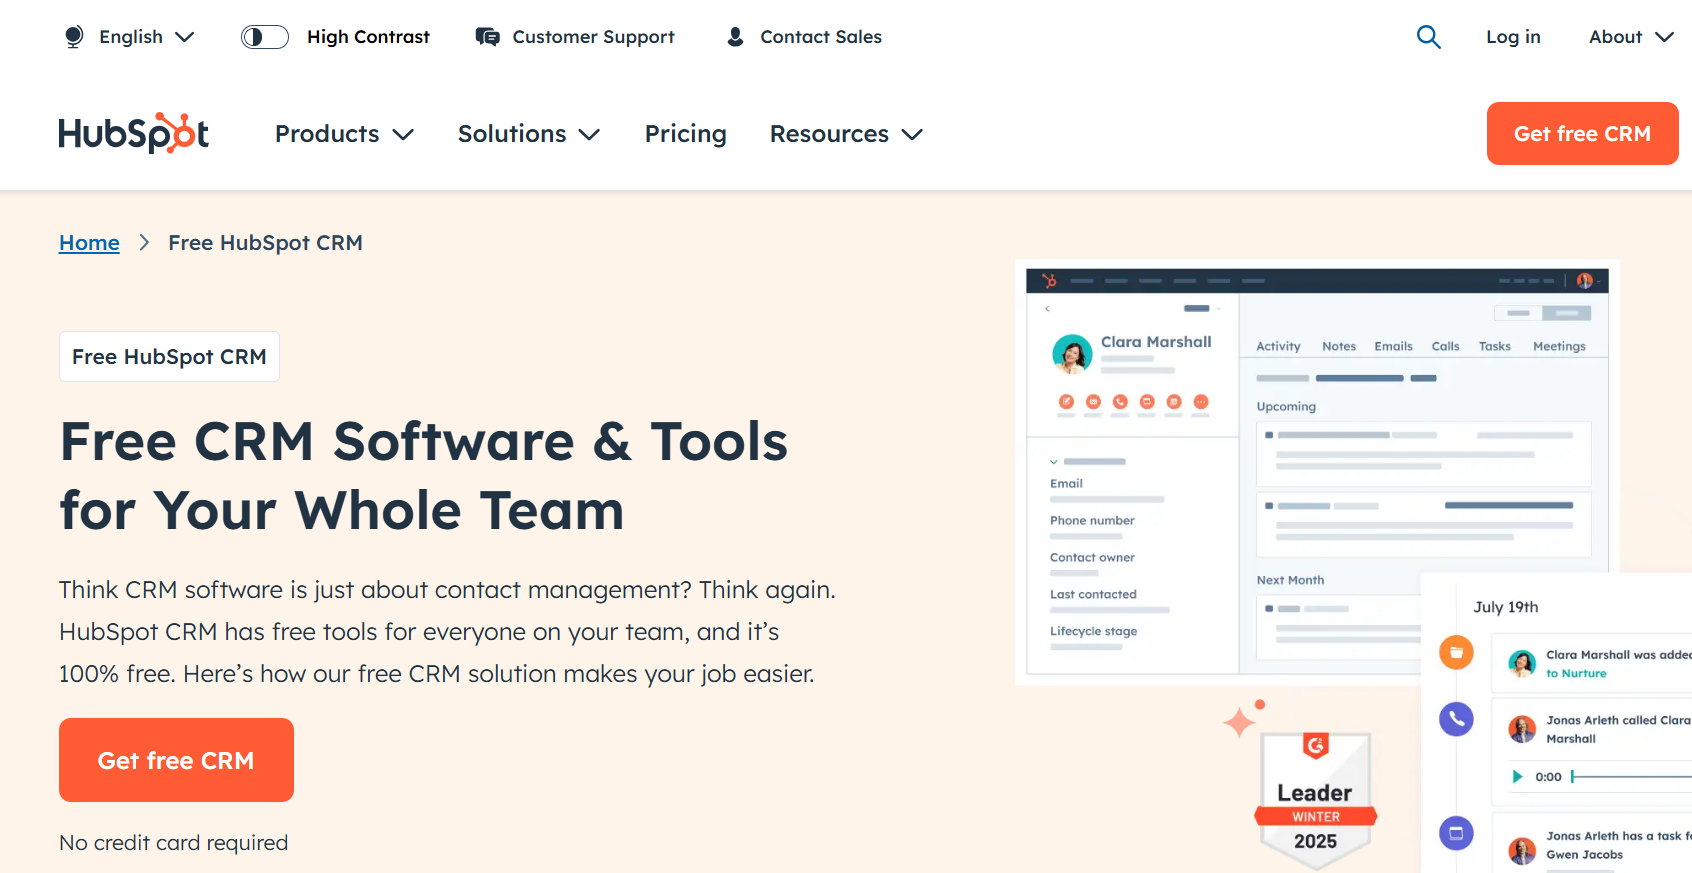
Task: Click the purple phone call timeline icon
Action: click(x=1456, y=718)
